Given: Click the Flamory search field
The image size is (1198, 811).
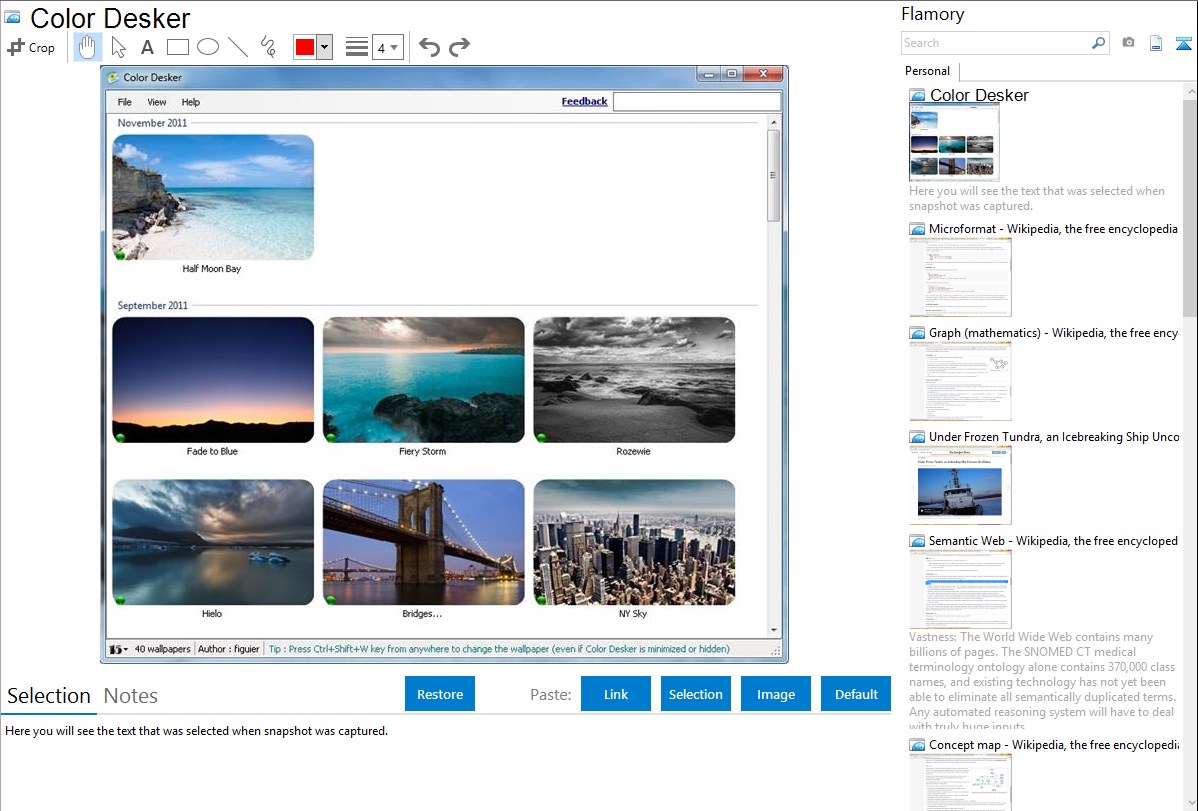Looking at the screenshot, I should pyautogui.click(x=996, y=43).
